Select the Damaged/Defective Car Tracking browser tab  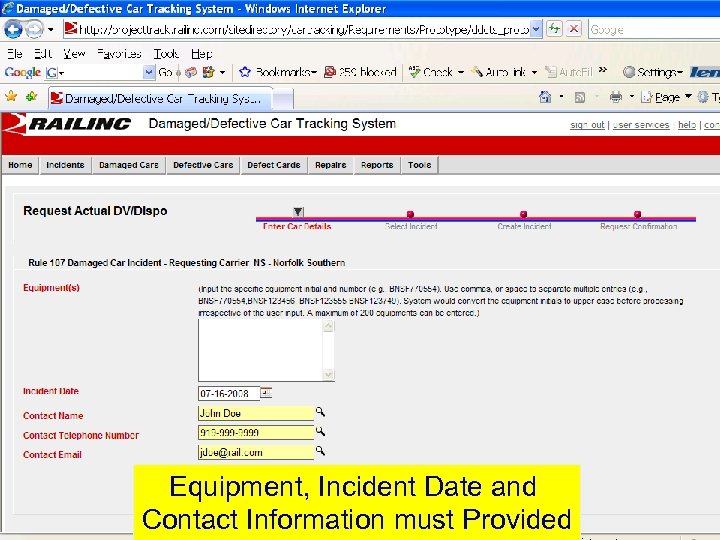160,98
